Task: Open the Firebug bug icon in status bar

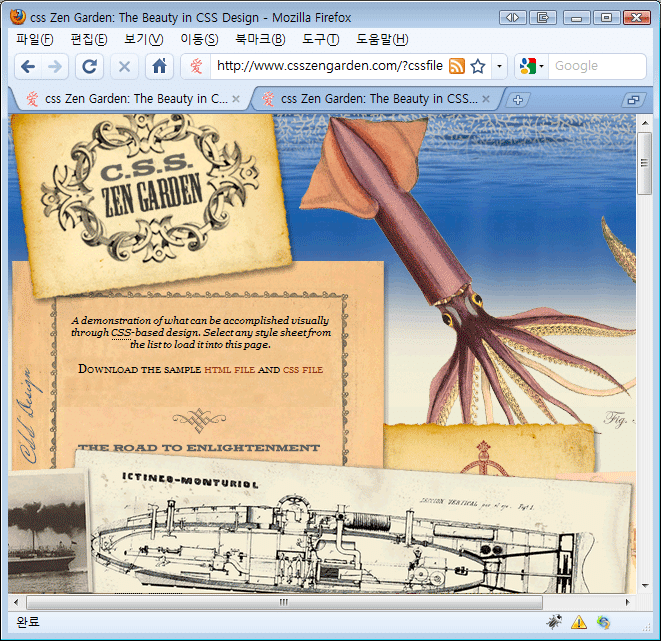Action: [554, 622]
